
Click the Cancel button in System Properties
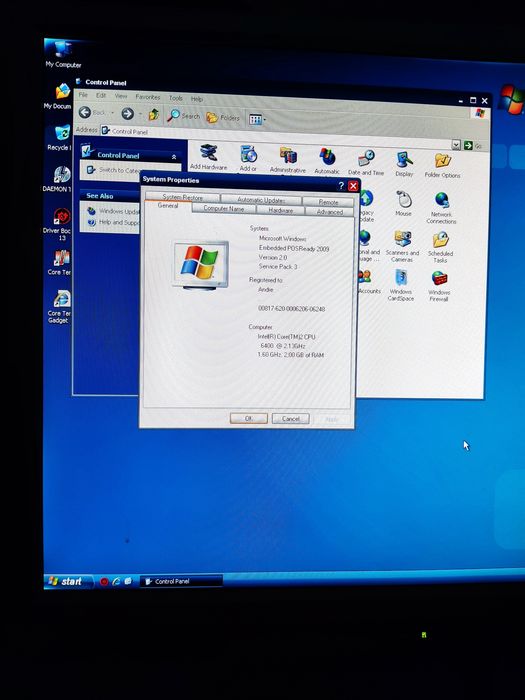[x=290, y=419]
